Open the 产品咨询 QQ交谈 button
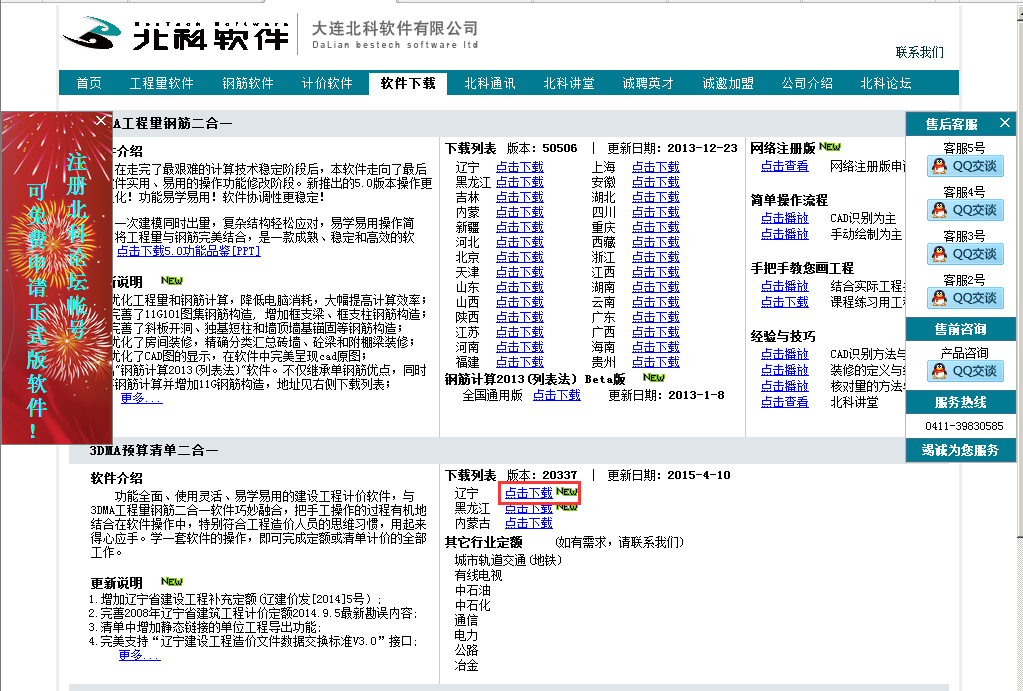Screen dimensions: 1023x691 [965, 371]
